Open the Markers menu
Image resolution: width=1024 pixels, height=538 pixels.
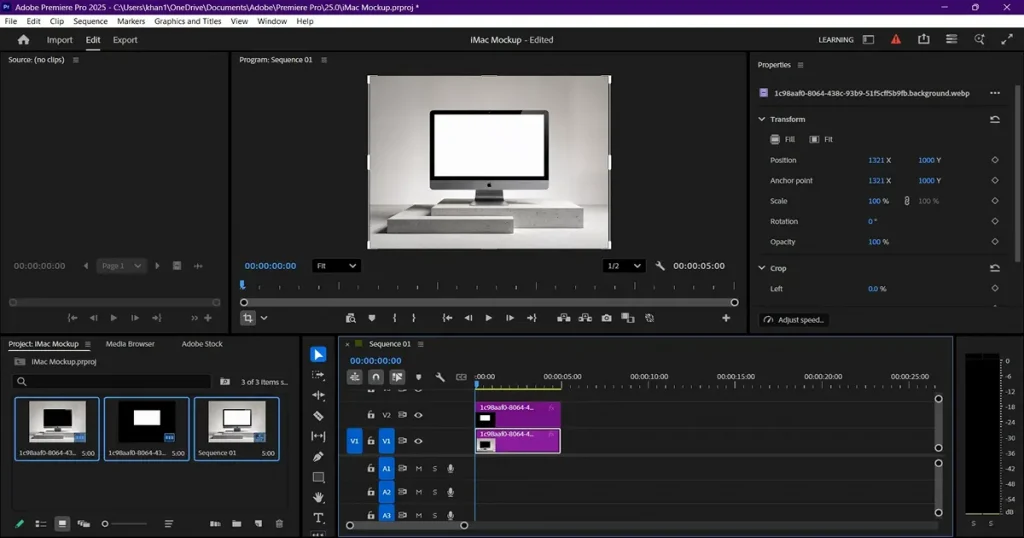pyautogui.click(x=131, y=22)
